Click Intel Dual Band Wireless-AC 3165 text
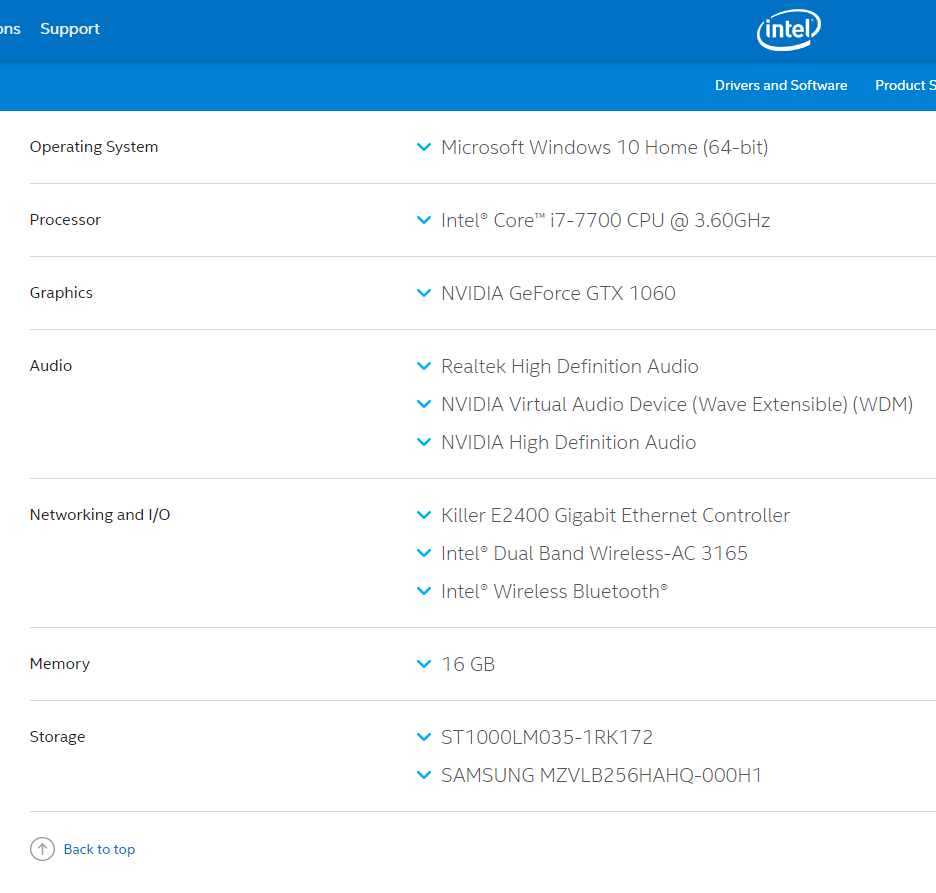Viewport: 936px width, 893px height. coord(594,553)
